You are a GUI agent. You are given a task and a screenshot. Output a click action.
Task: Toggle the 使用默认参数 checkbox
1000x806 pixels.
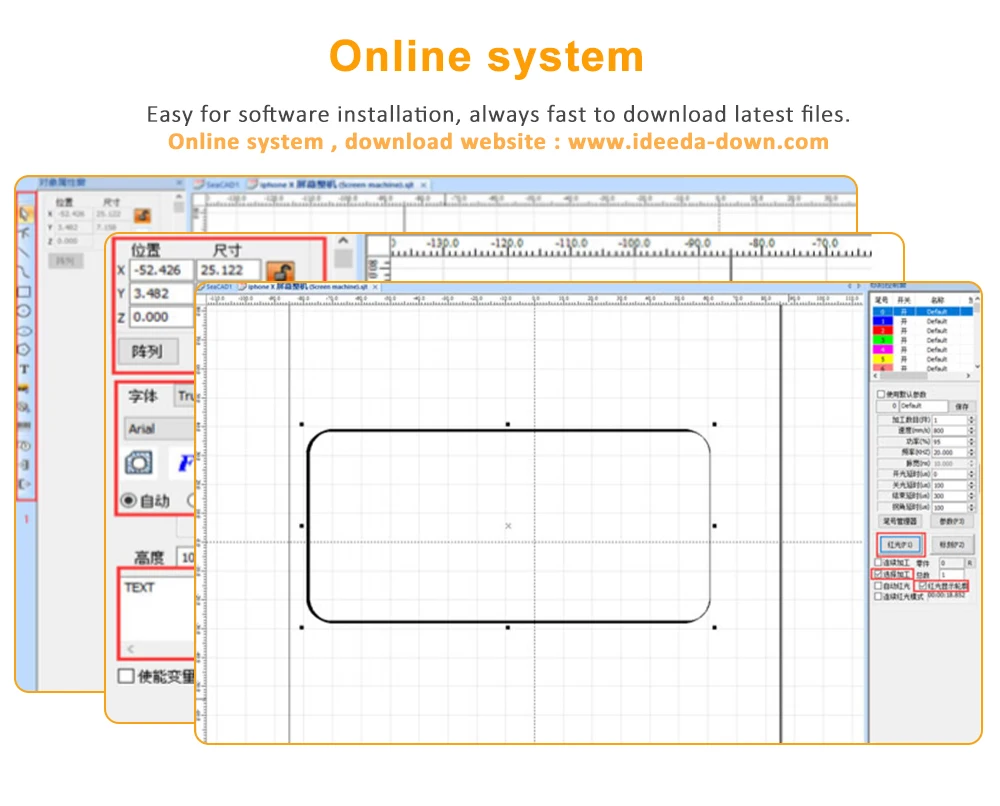click(x=881, y=395)
